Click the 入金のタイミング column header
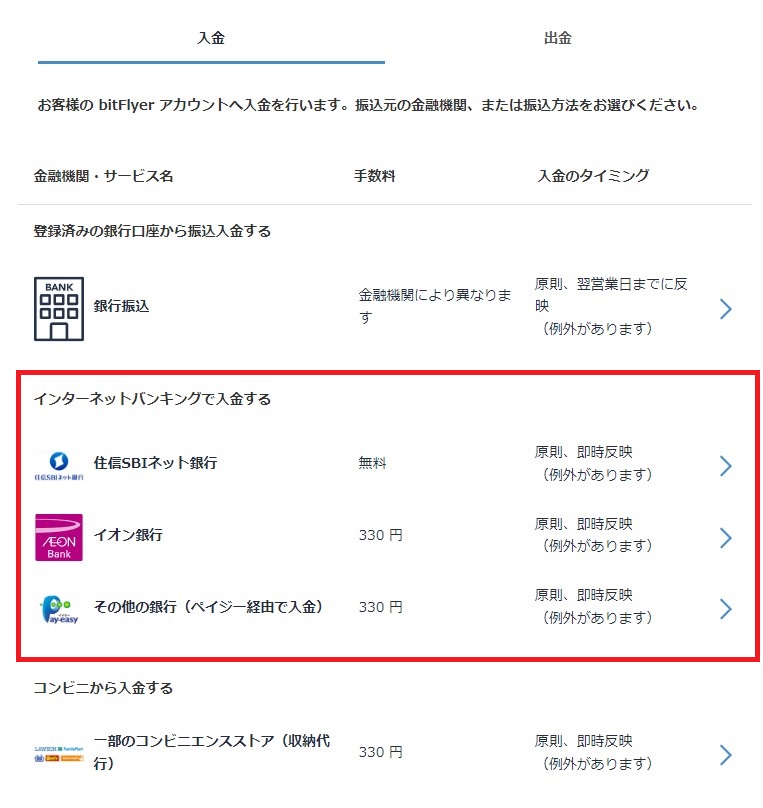763x808 pixels. (x=593, y=176)
